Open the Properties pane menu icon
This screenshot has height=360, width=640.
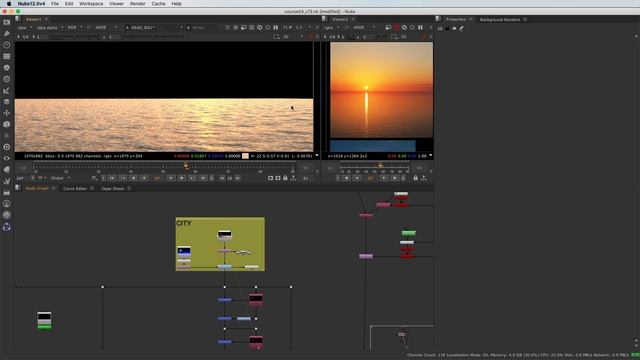pos(438,19)
